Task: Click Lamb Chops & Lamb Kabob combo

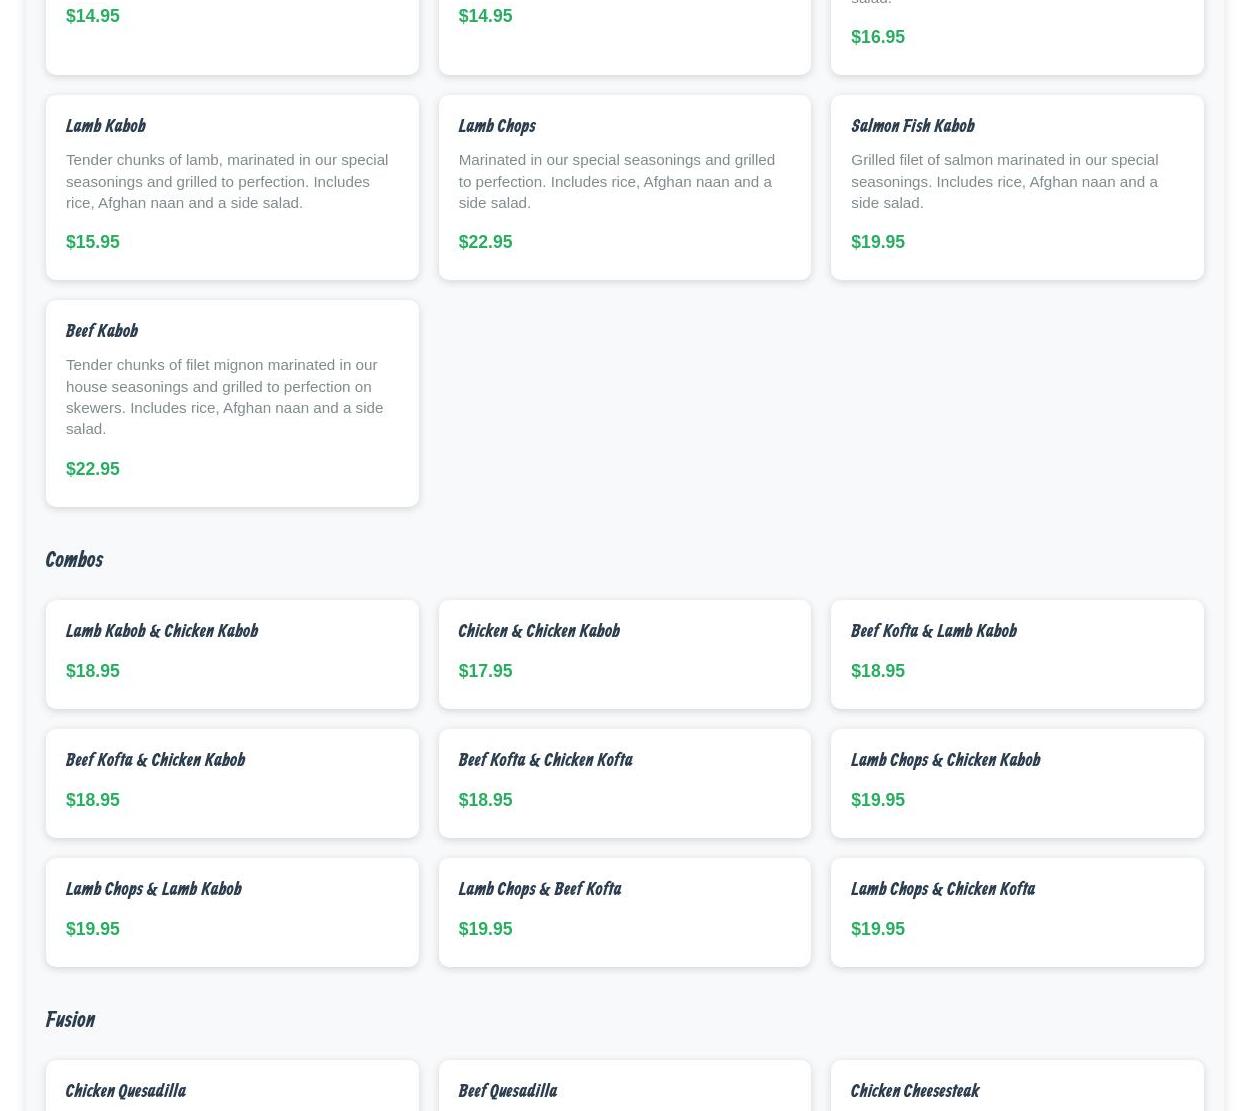Action: pos(153,889)
